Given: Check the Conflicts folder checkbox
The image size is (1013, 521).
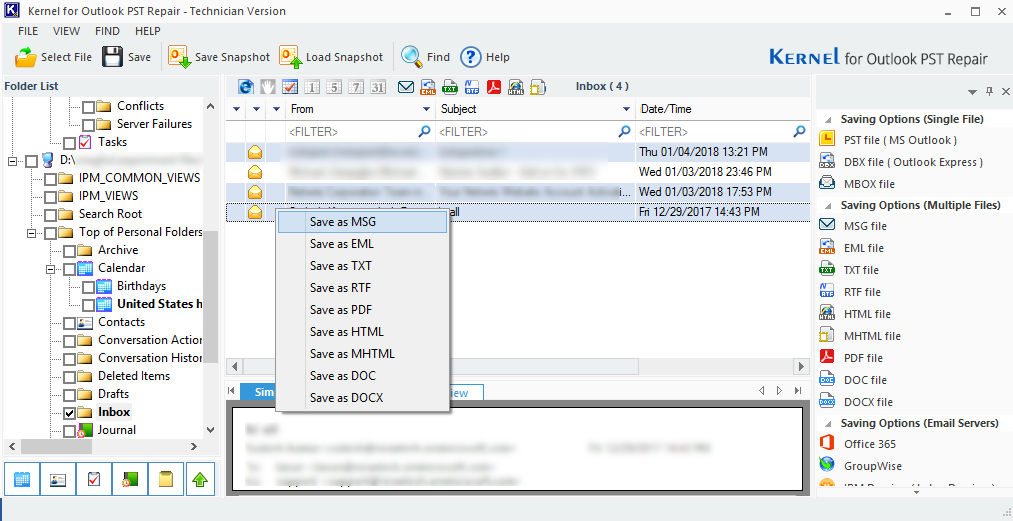Looking at the screenshot, I should [x=89, y=107].
